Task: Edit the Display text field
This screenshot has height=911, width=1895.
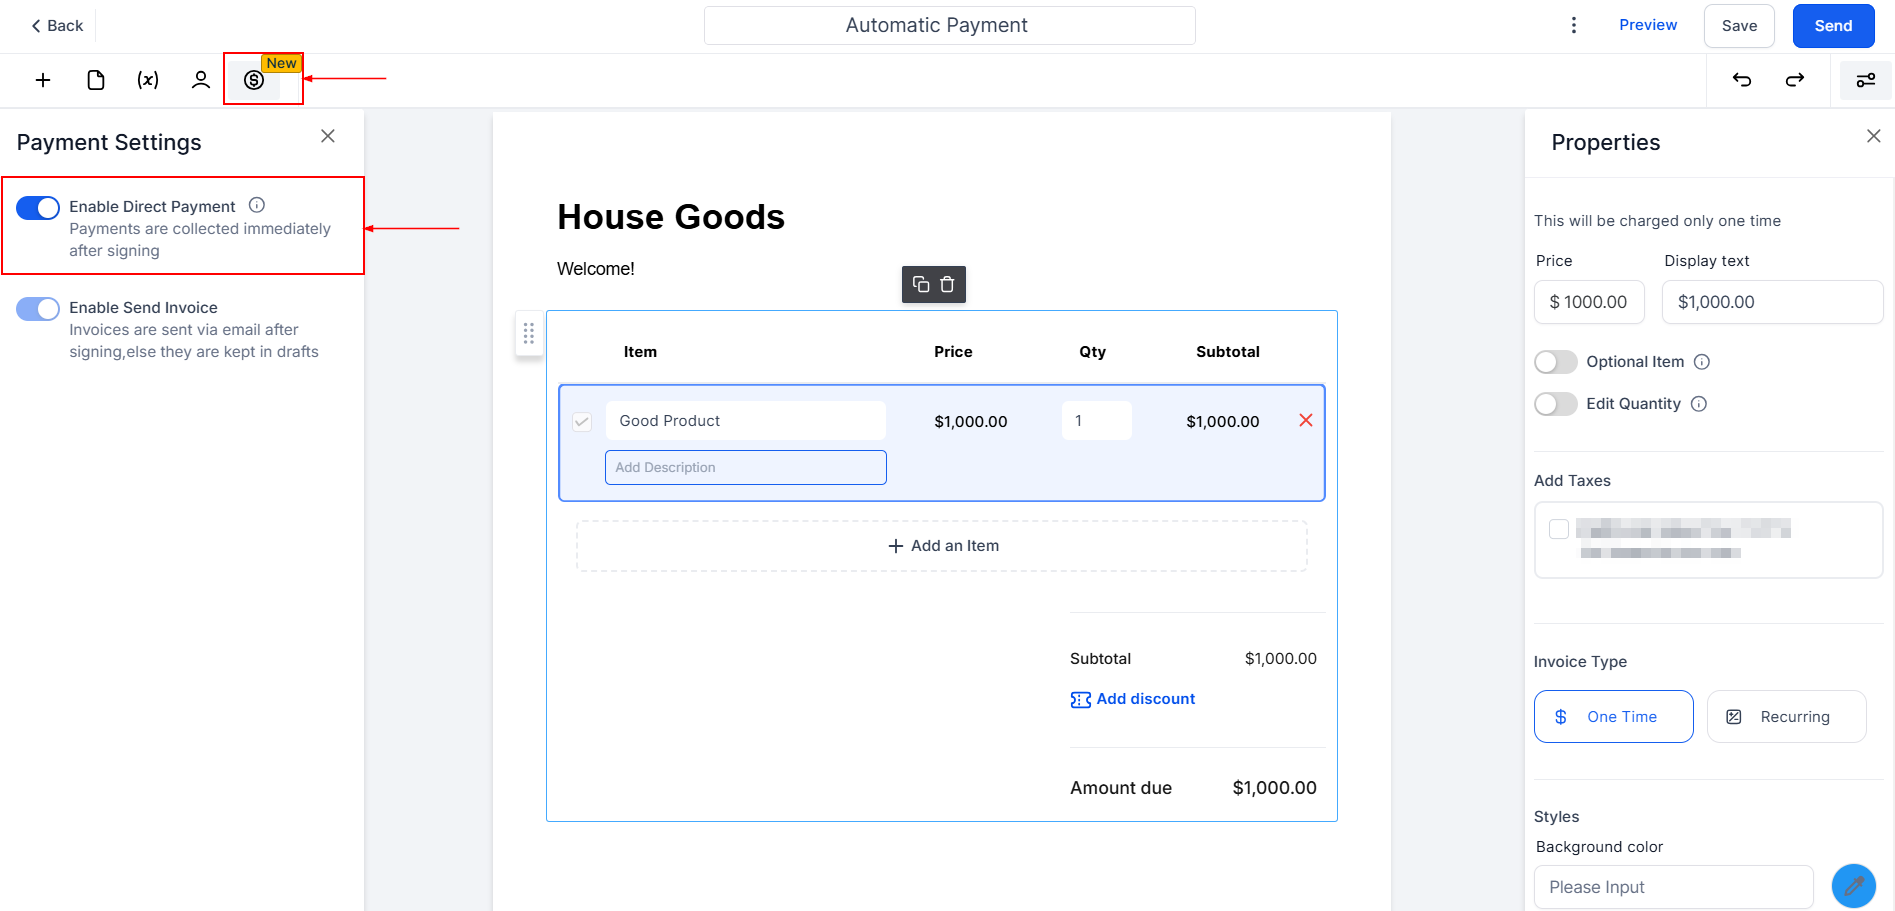Action: 1772,302
